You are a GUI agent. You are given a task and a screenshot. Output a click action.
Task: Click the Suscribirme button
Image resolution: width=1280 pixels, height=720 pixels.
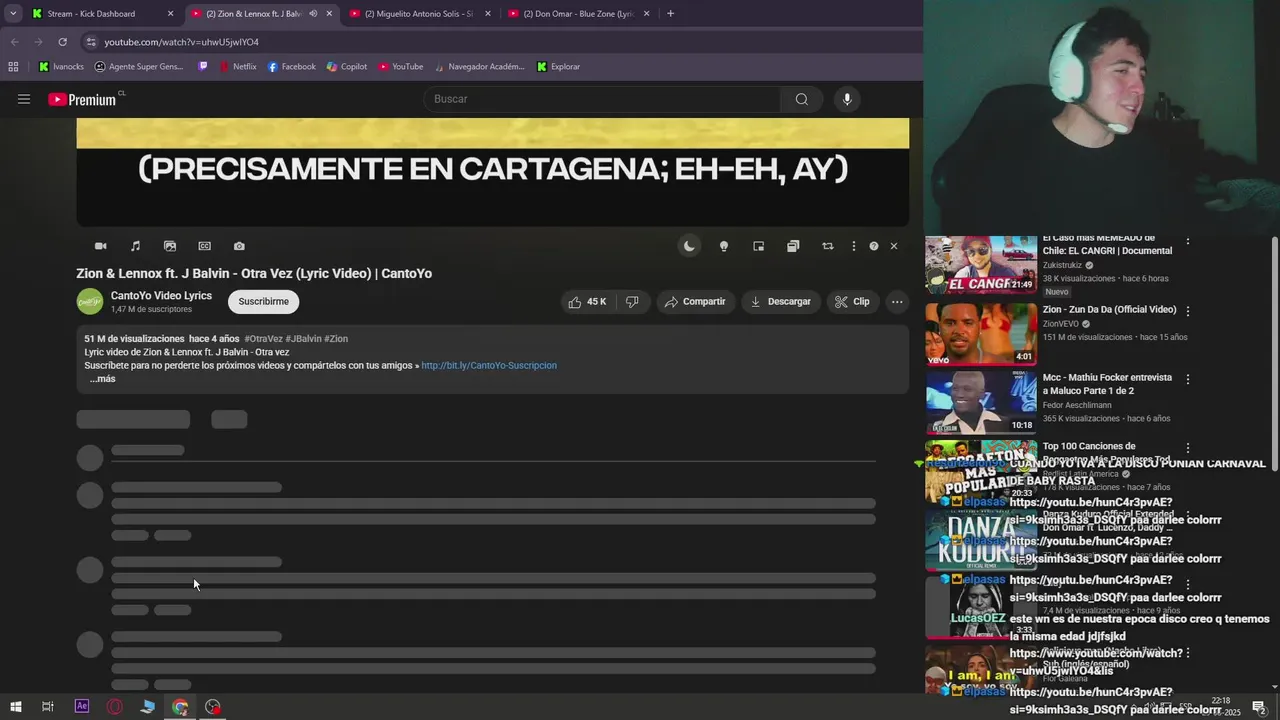pyautogui.click(x=264, y=301)
